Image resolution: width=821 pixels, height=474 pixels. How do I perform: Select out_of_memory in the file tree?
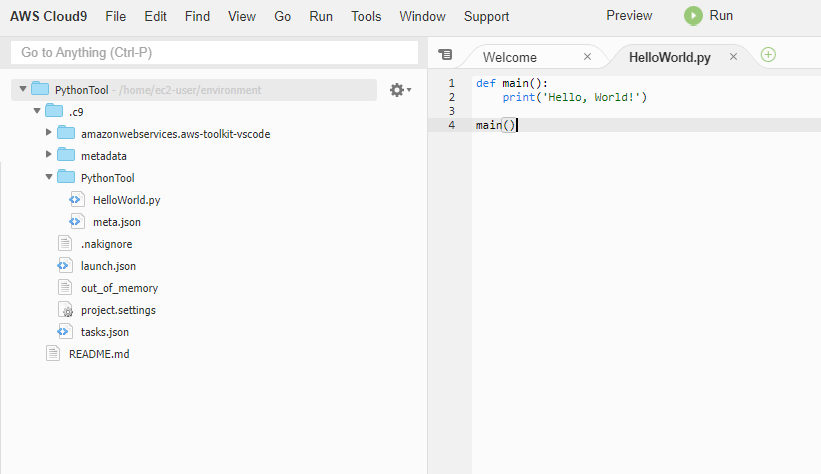[x=119, y=288]
